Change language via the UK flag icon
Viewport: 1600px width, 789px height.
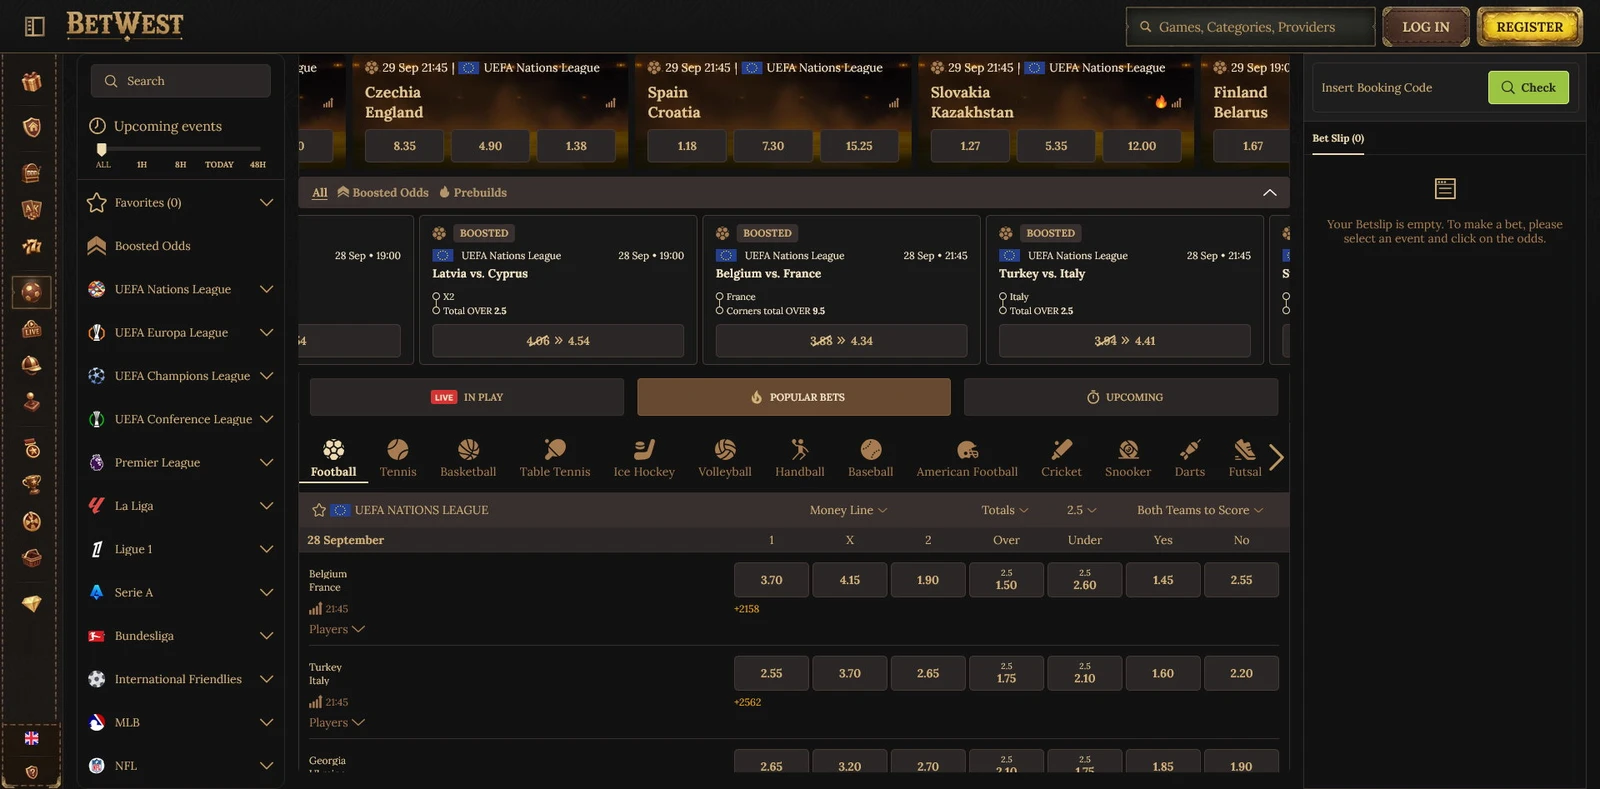(x=32, y=738)
